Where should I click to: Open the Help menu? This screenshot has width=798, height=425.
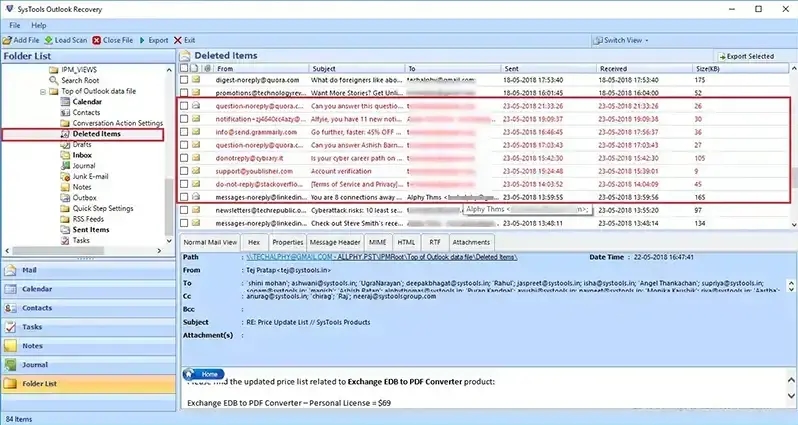39,25
